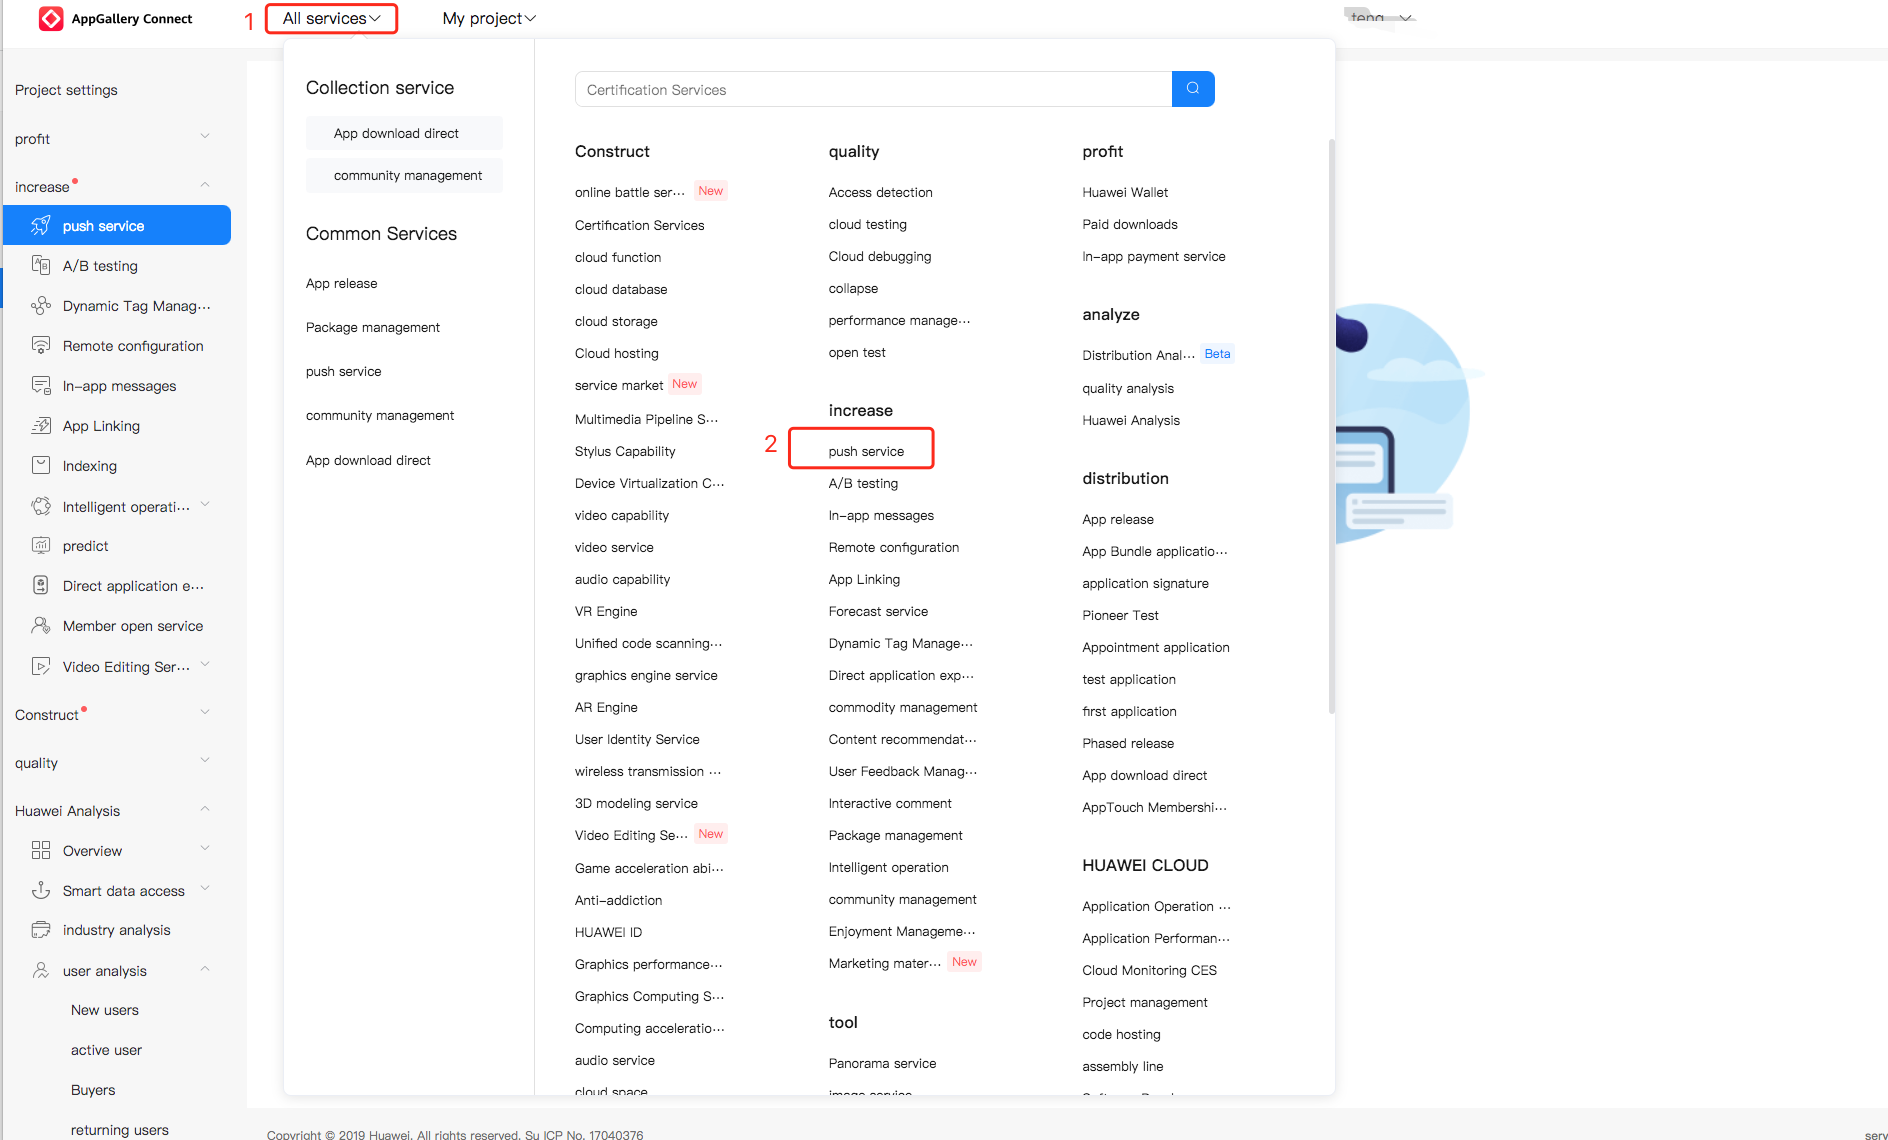Open code hosting under HUAWEI CLOUD
The image size is (1888, 1140).
1121,1034
